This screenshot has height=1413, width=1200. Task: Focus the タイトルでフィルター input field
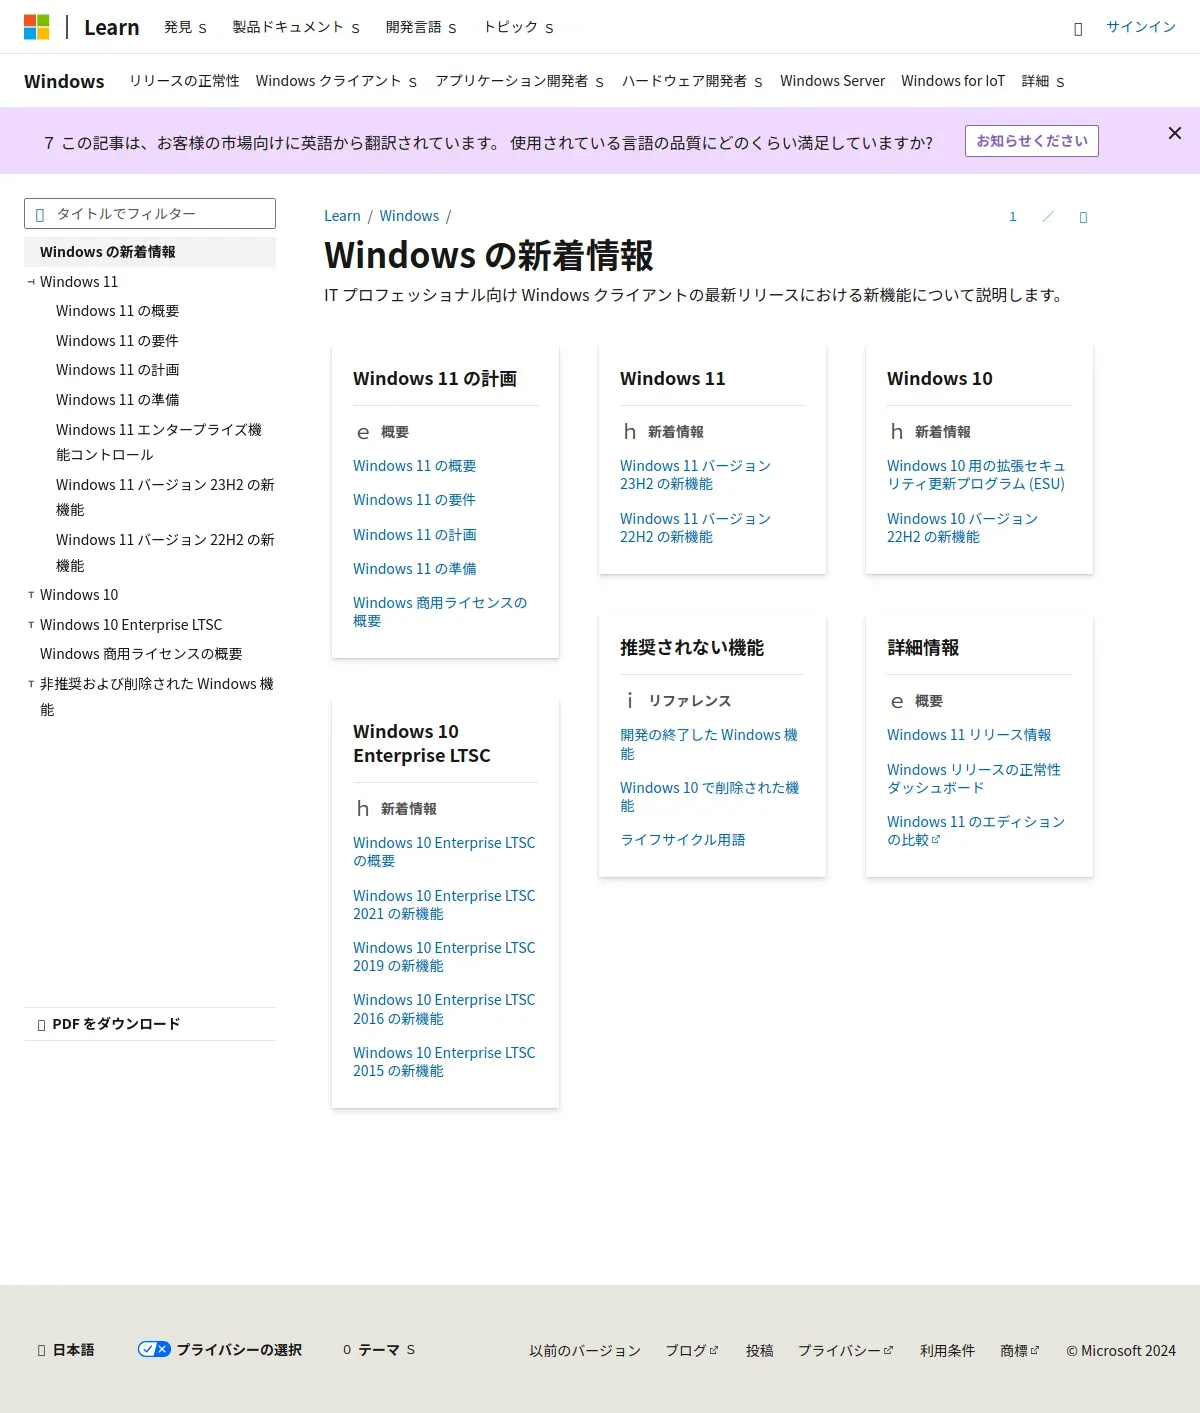tap(150, 214)
